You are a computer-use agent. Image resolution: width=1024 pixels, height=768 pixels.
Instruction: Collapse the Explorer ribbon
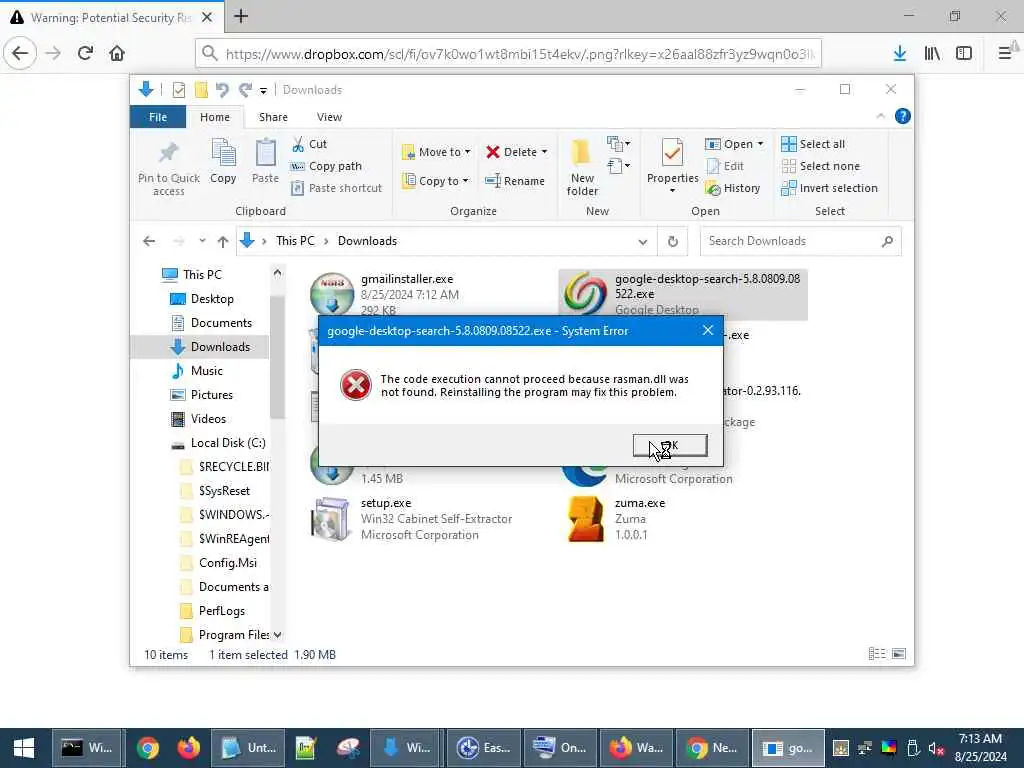click(880, 116)
